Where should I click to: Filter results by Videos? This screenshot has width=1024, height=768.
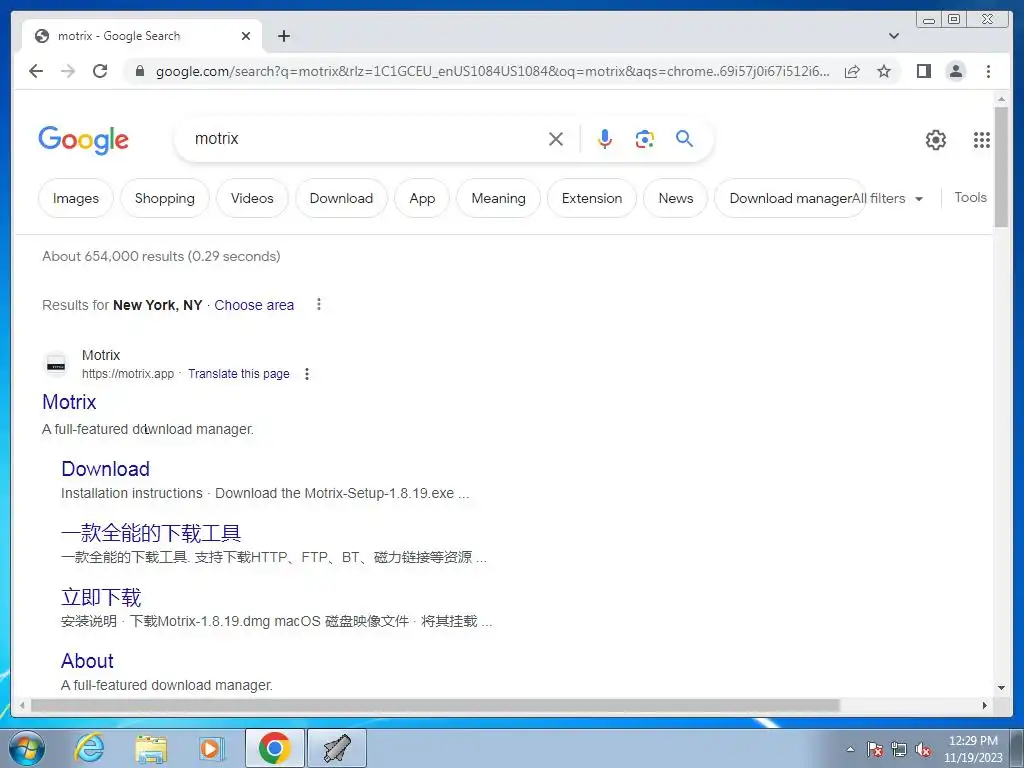[252, 198]
